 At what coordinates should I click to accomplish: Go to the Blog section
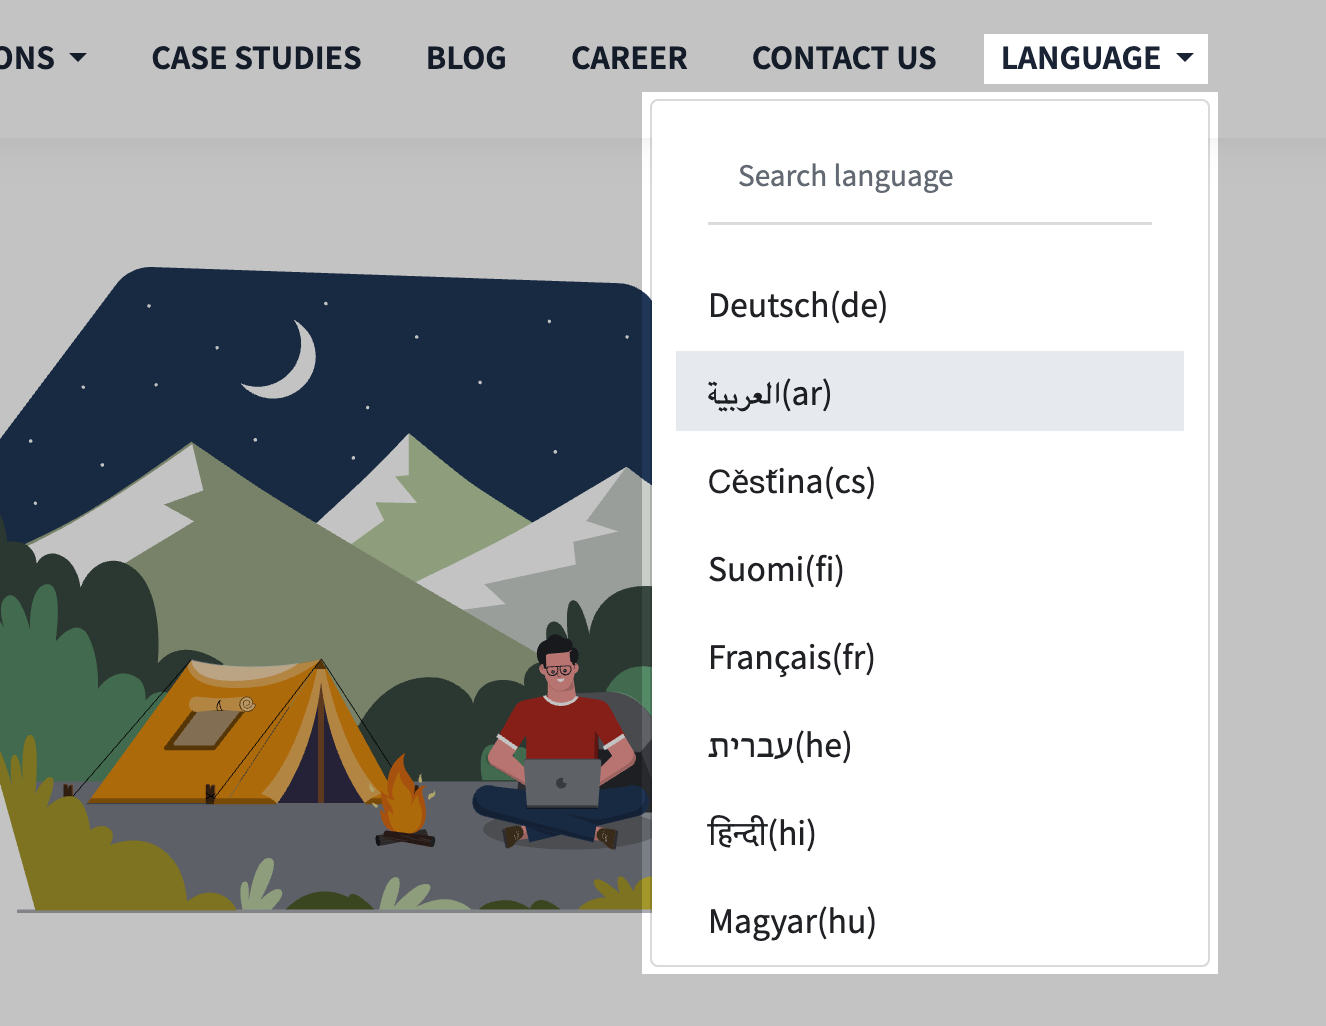(466, 59)
